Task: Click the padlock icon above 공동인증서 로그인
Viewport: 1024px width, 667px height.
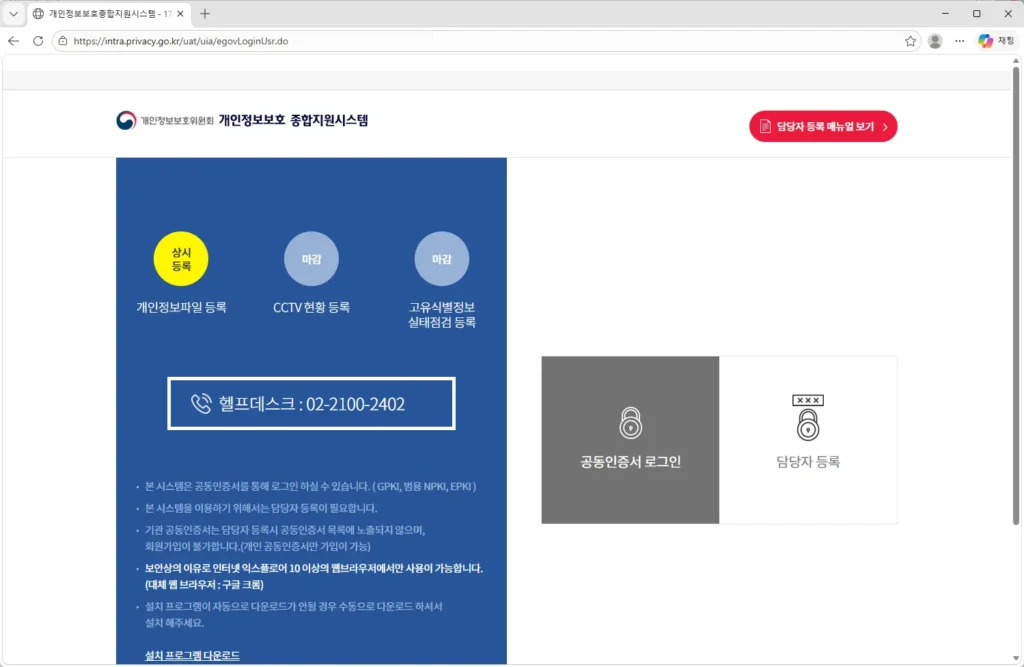Action: coord(630,423)
